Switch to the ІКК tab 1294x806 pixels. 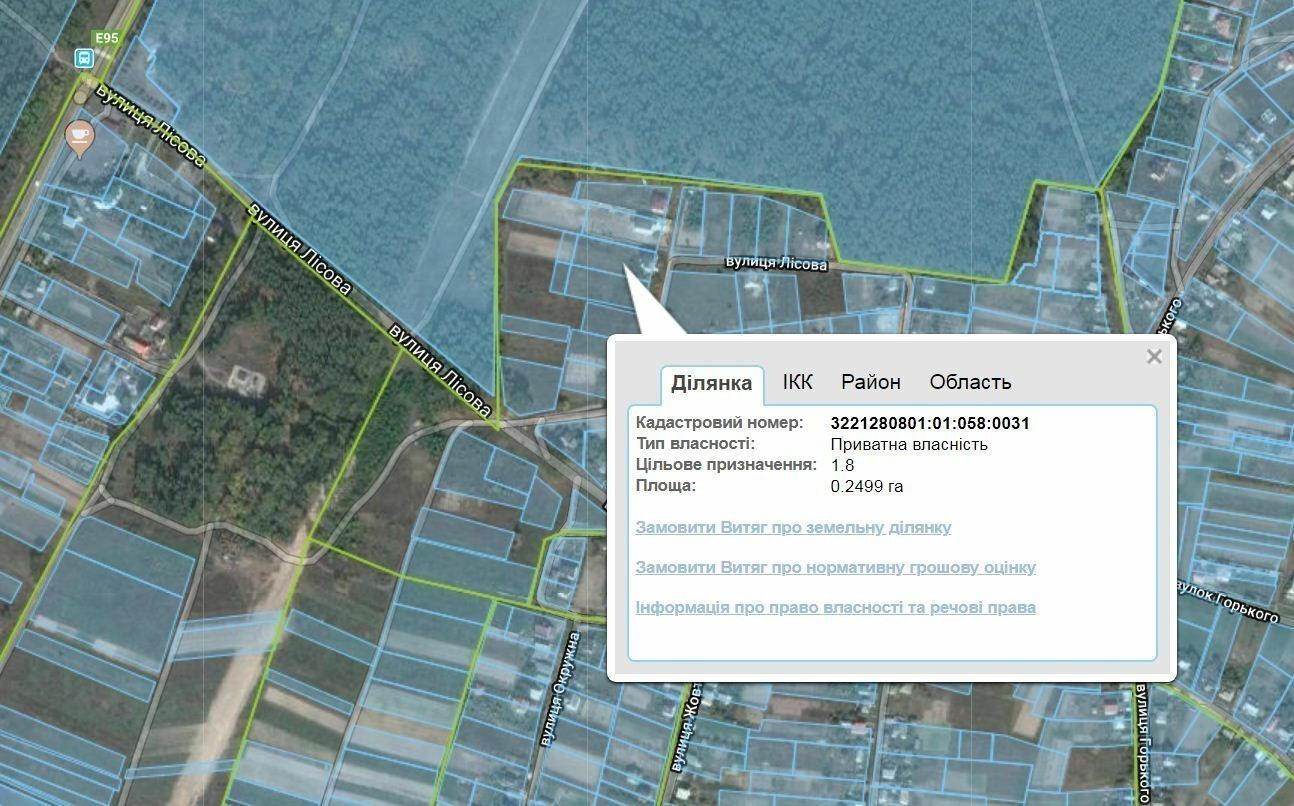798,382
